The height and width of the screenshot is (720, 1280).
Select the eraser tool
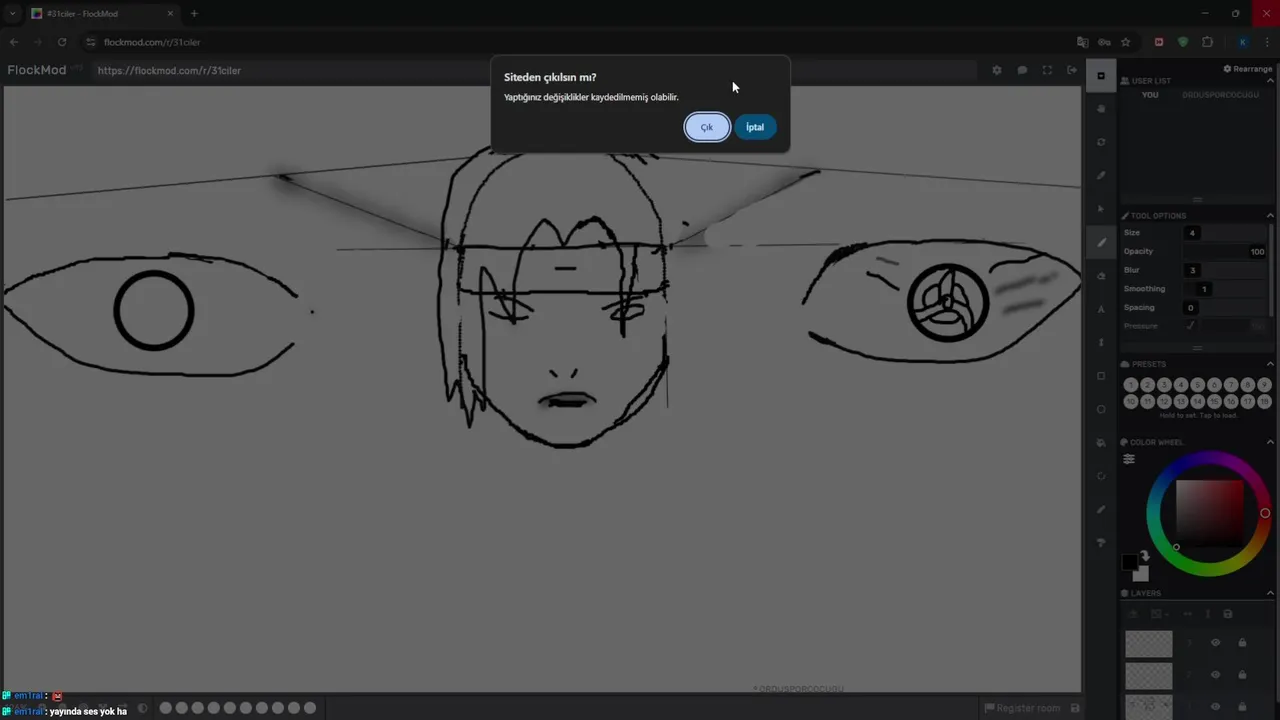coord(1101,275)
